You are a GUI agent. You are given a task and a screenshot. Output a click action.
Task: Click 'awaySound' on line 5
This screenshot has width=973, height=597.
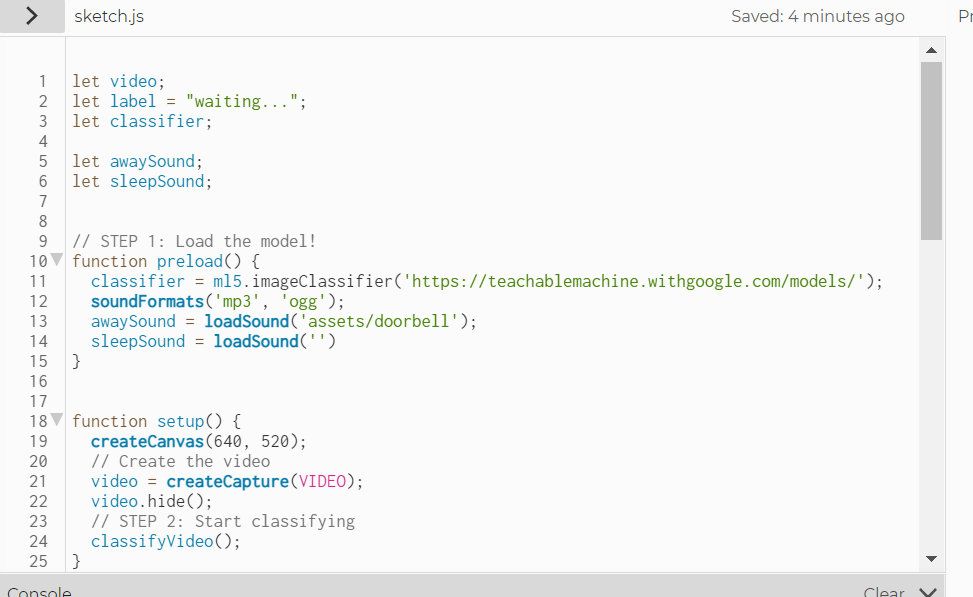[153, 161]
